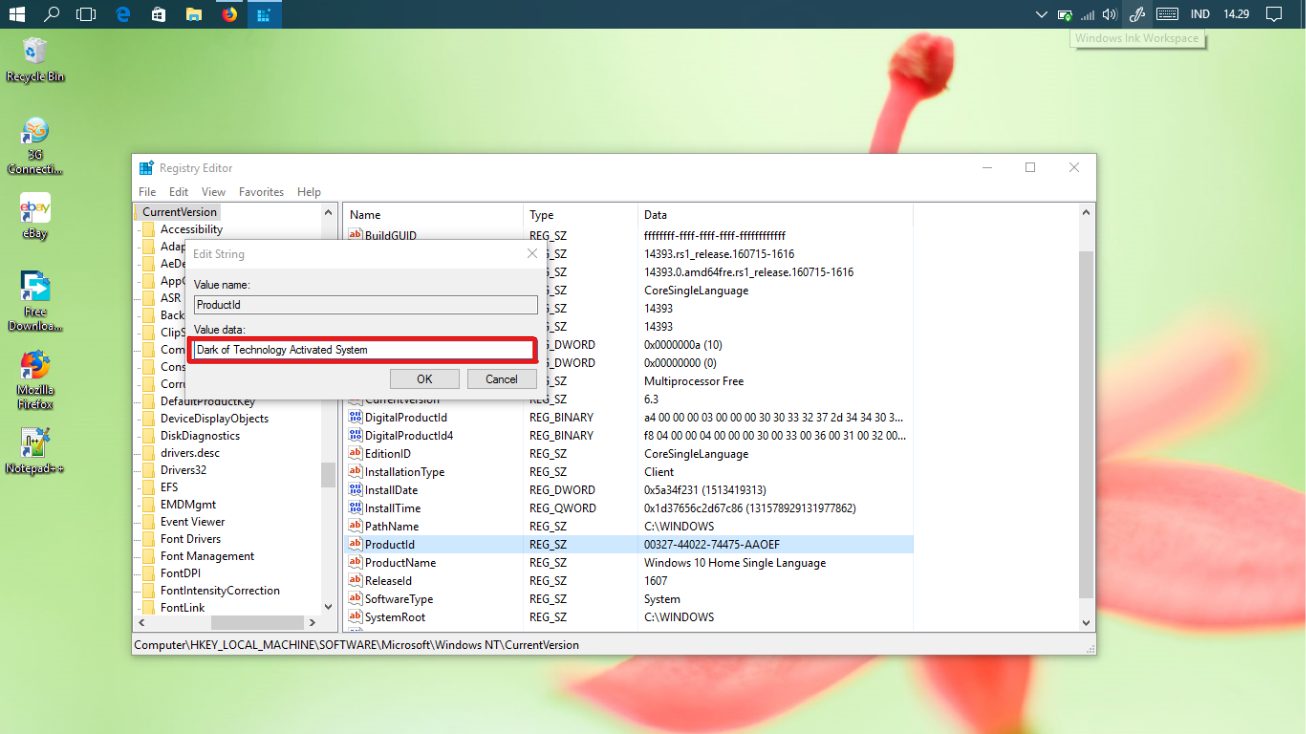Open Microsoft Edge from the taskbar

(x=122, y=14)
